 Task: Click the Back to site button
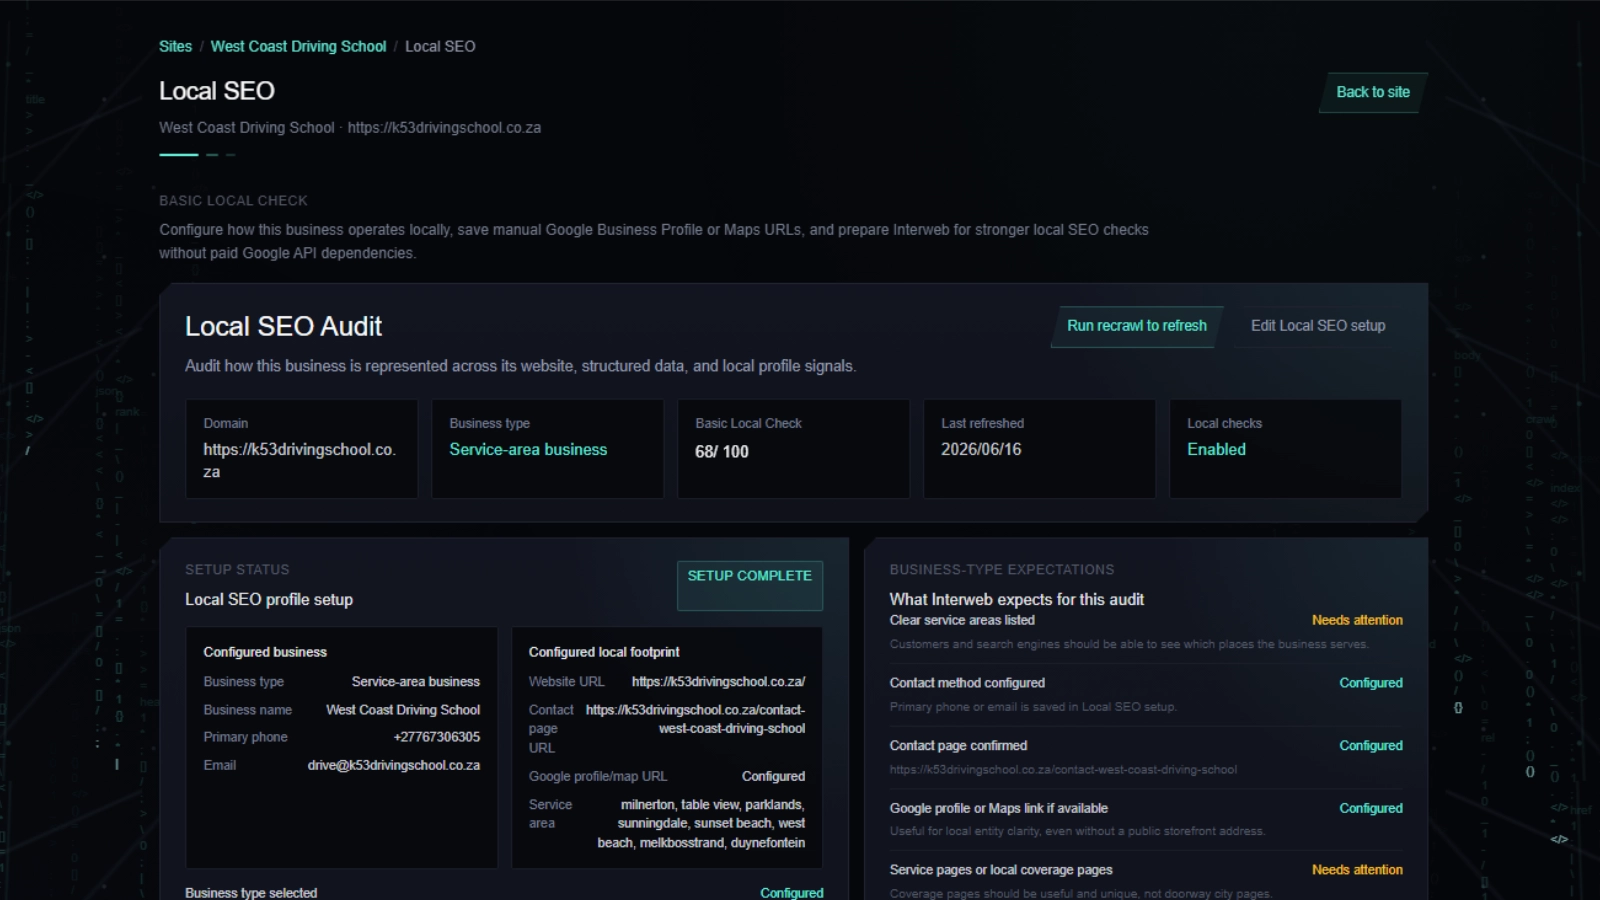[x=1373, y=92]
